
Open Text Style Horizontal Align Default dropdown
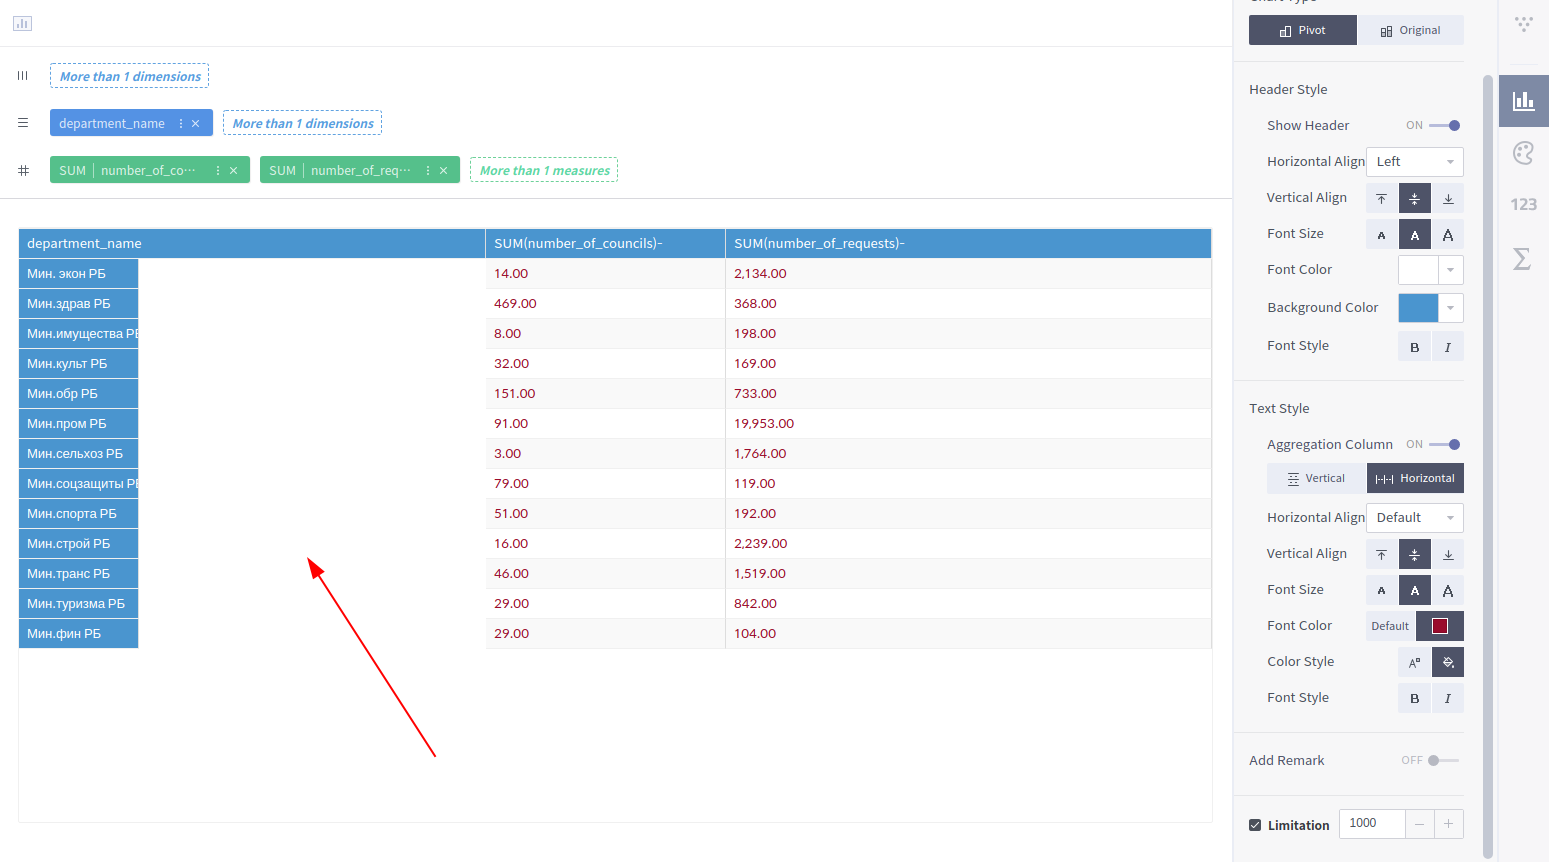pos(1414,518)
